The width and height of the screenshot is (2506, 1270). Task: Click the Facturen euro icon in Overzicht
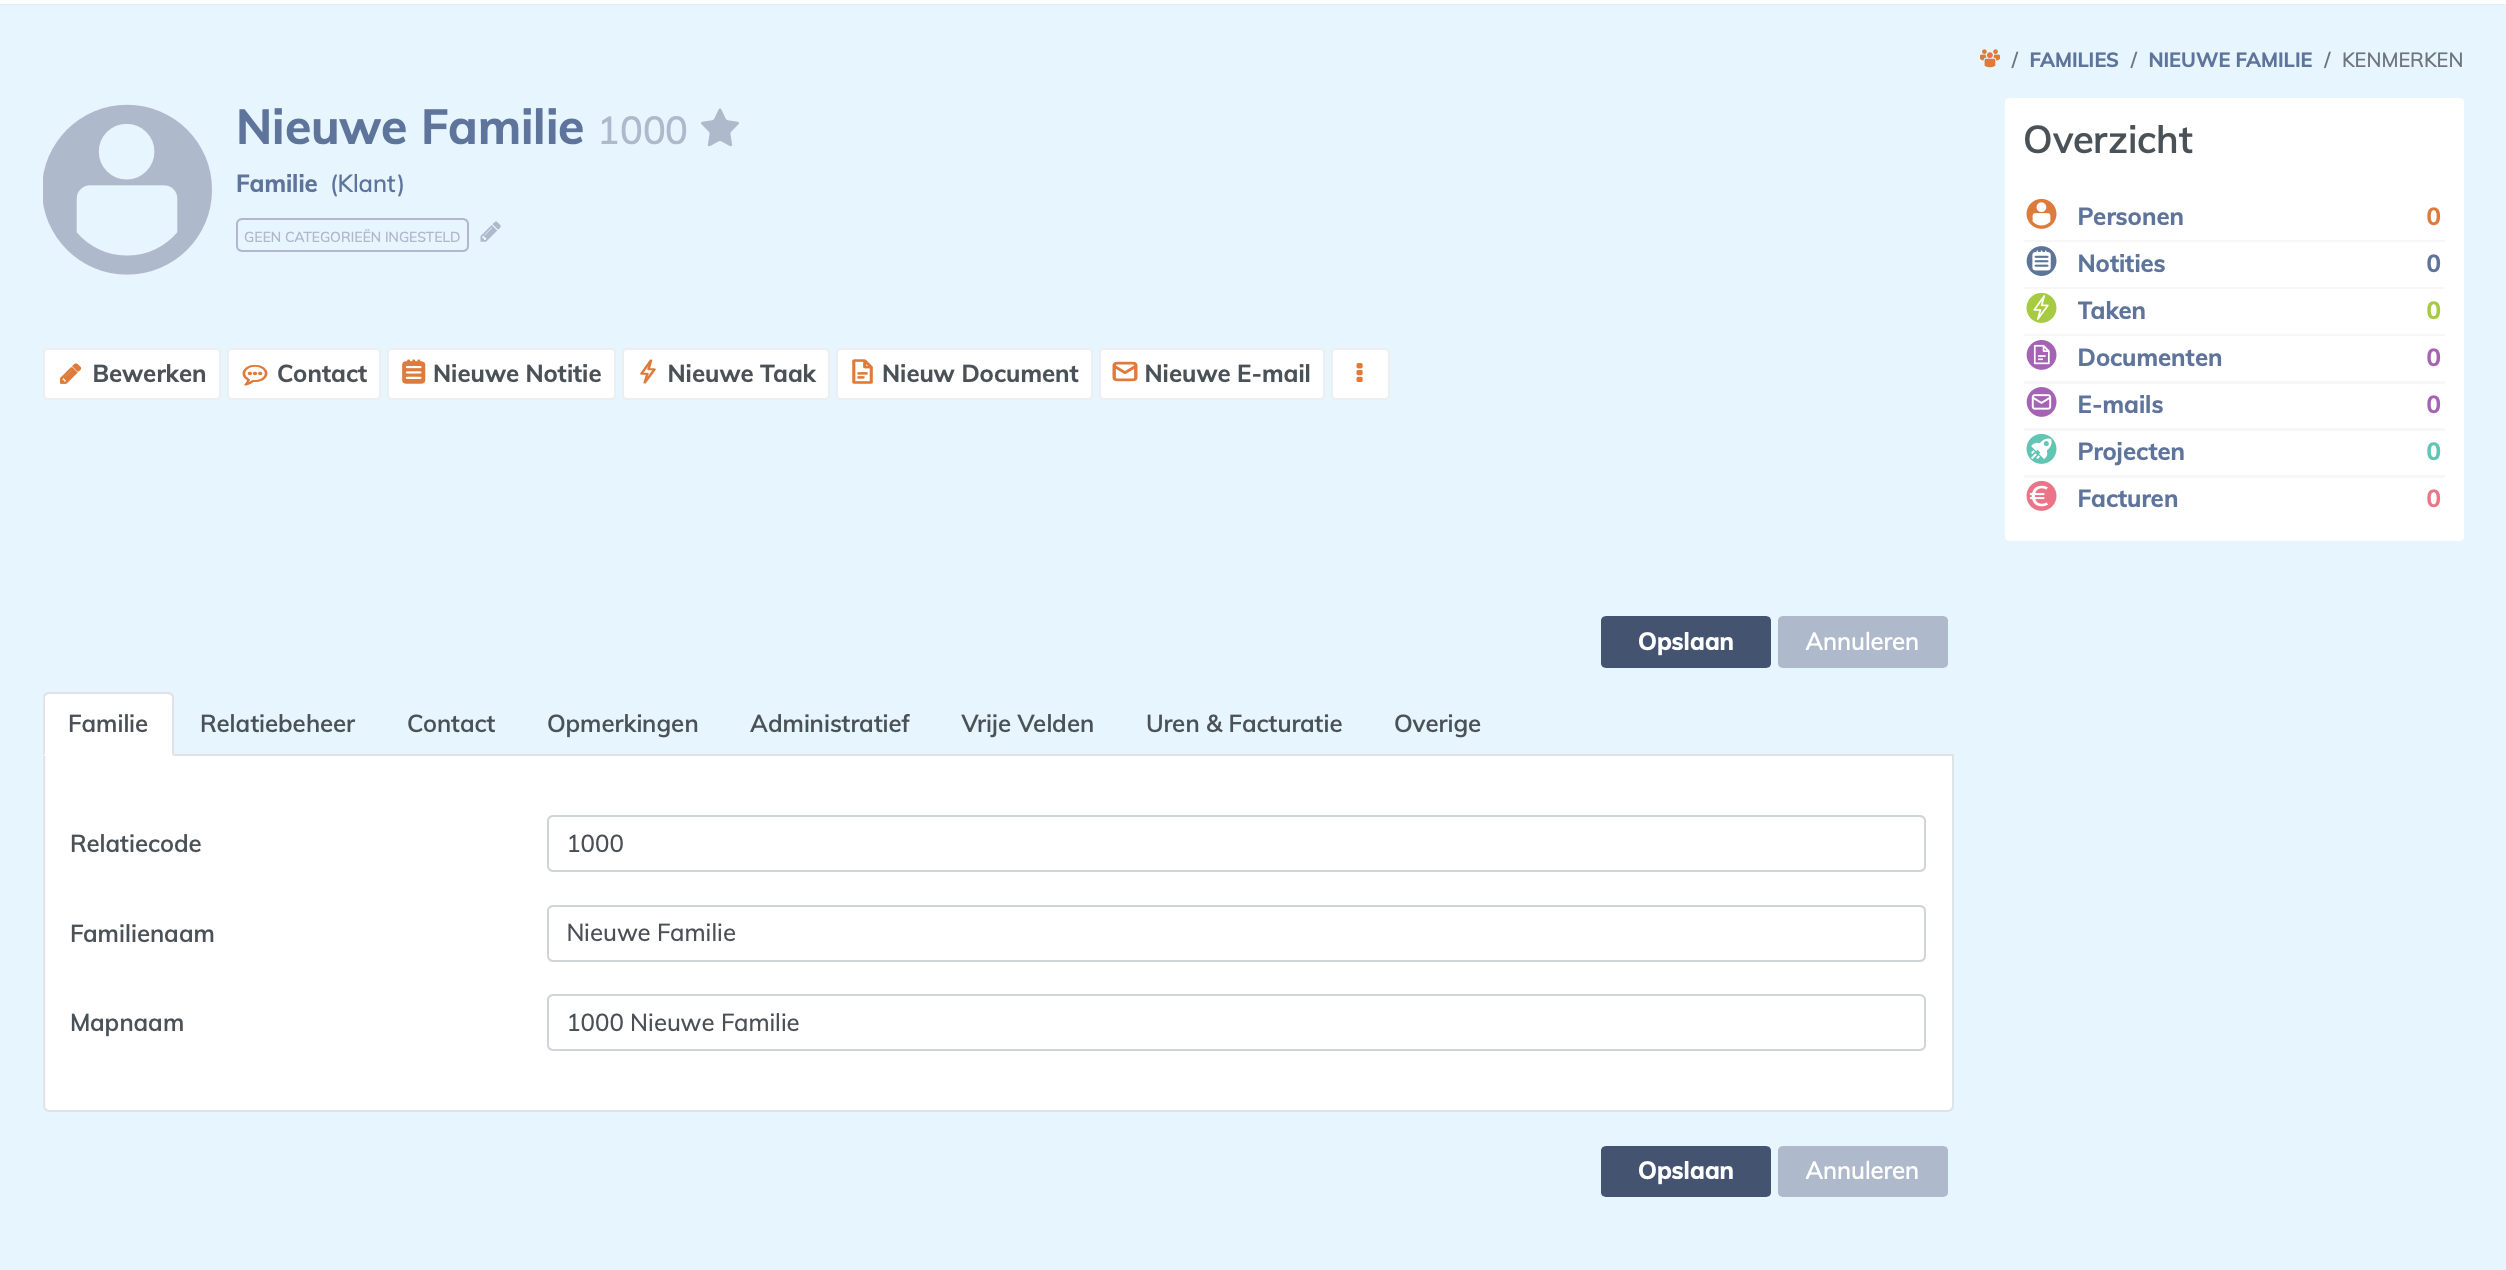point(2041,497)
